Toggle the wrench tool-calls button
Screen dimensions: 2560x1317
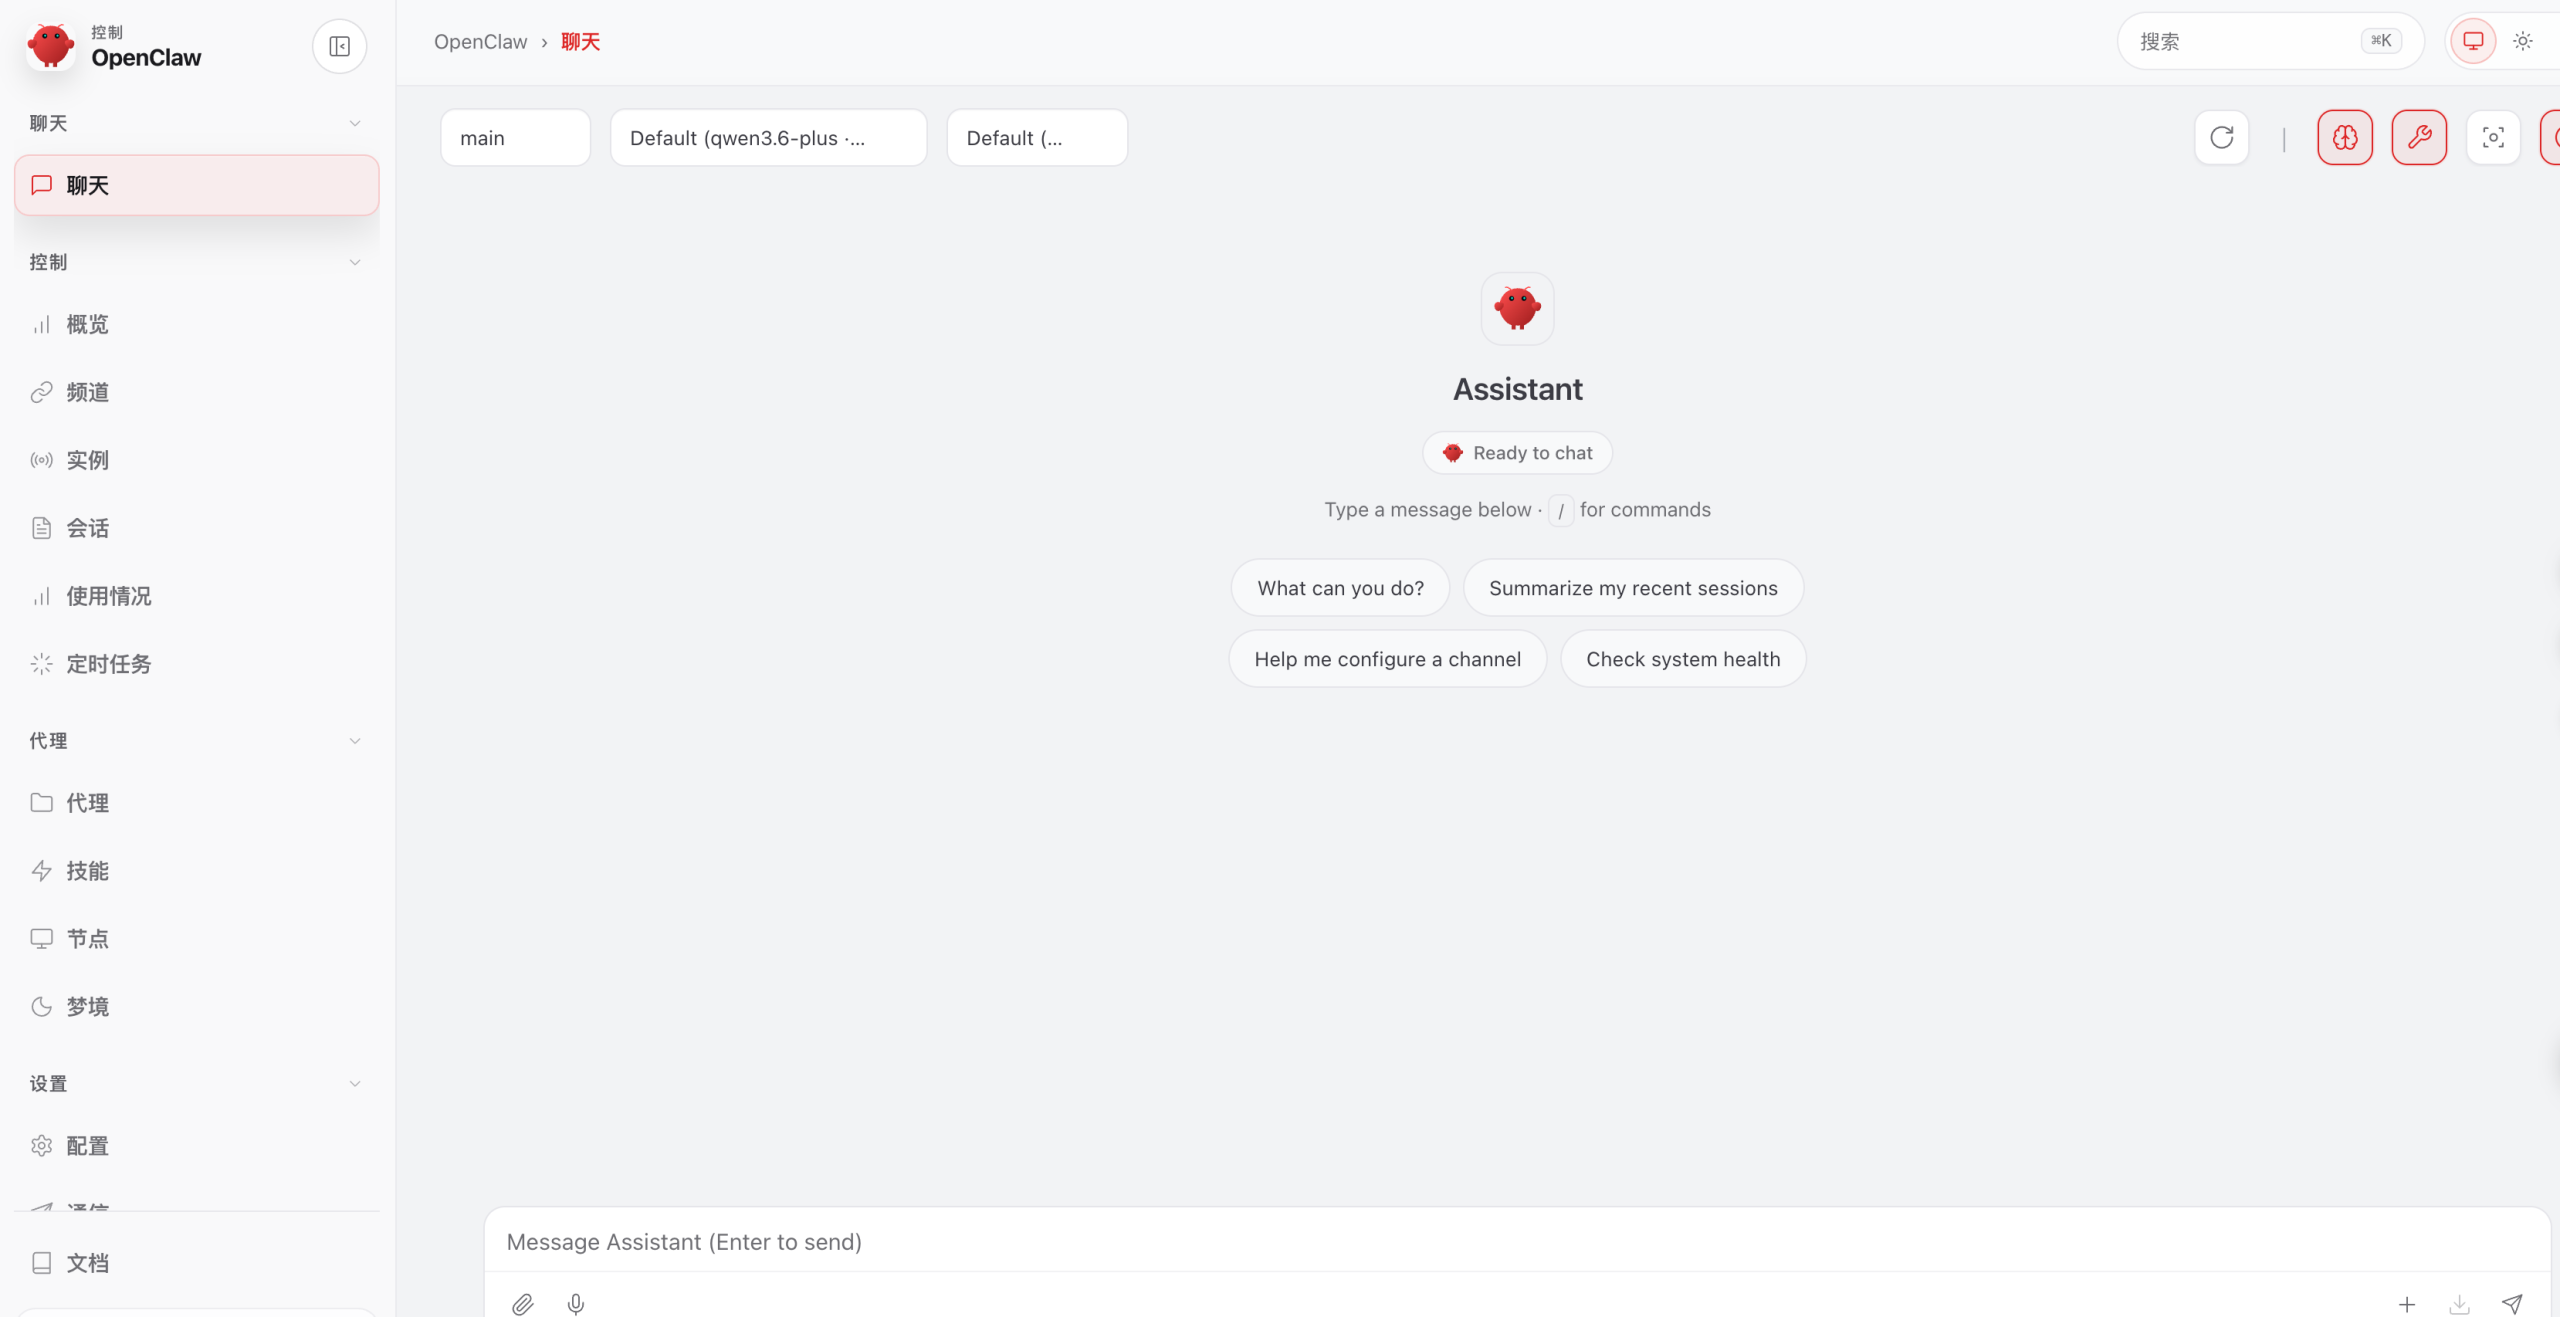pyautogui.click(x=2418, y=137)
